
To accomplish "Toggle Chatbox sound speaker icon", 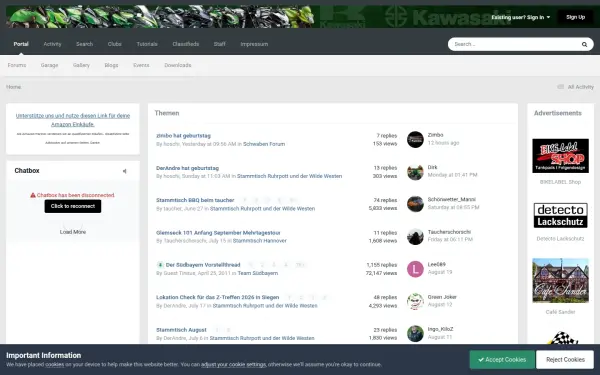I will pyautogui.click(x=124, y=171).
